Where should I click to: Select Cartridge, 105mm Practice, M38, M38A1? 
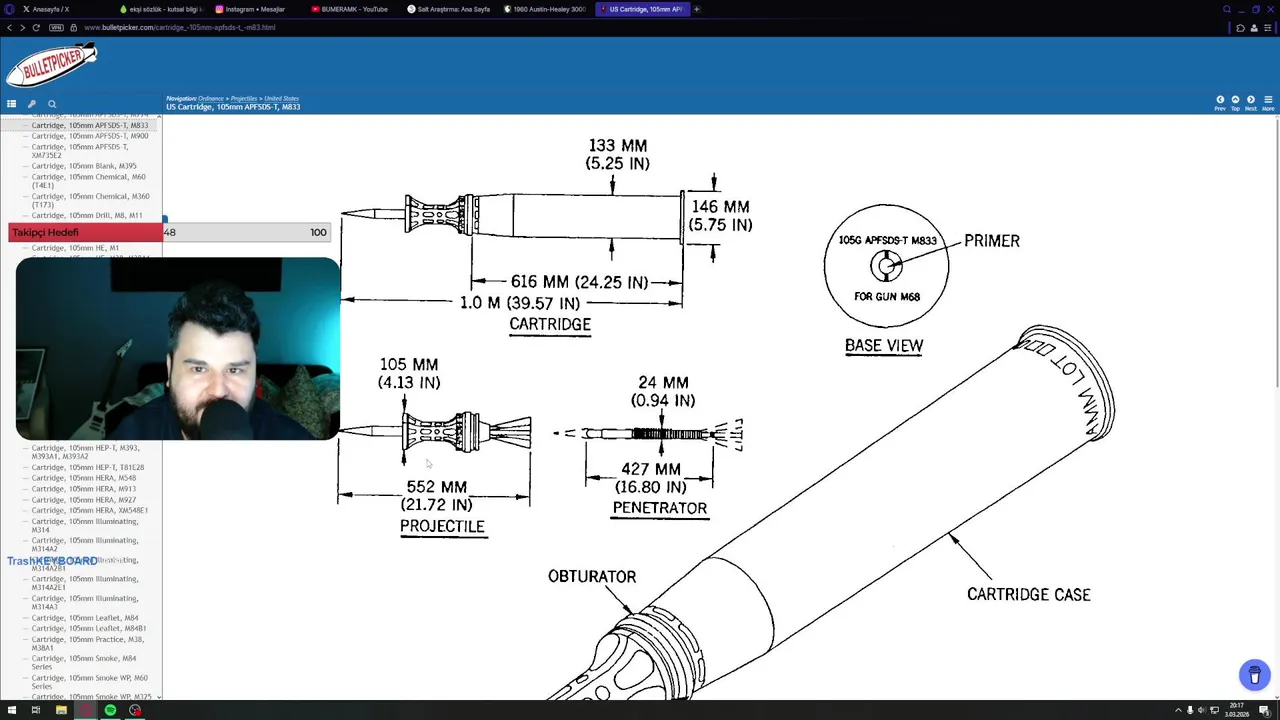[87, 643]
